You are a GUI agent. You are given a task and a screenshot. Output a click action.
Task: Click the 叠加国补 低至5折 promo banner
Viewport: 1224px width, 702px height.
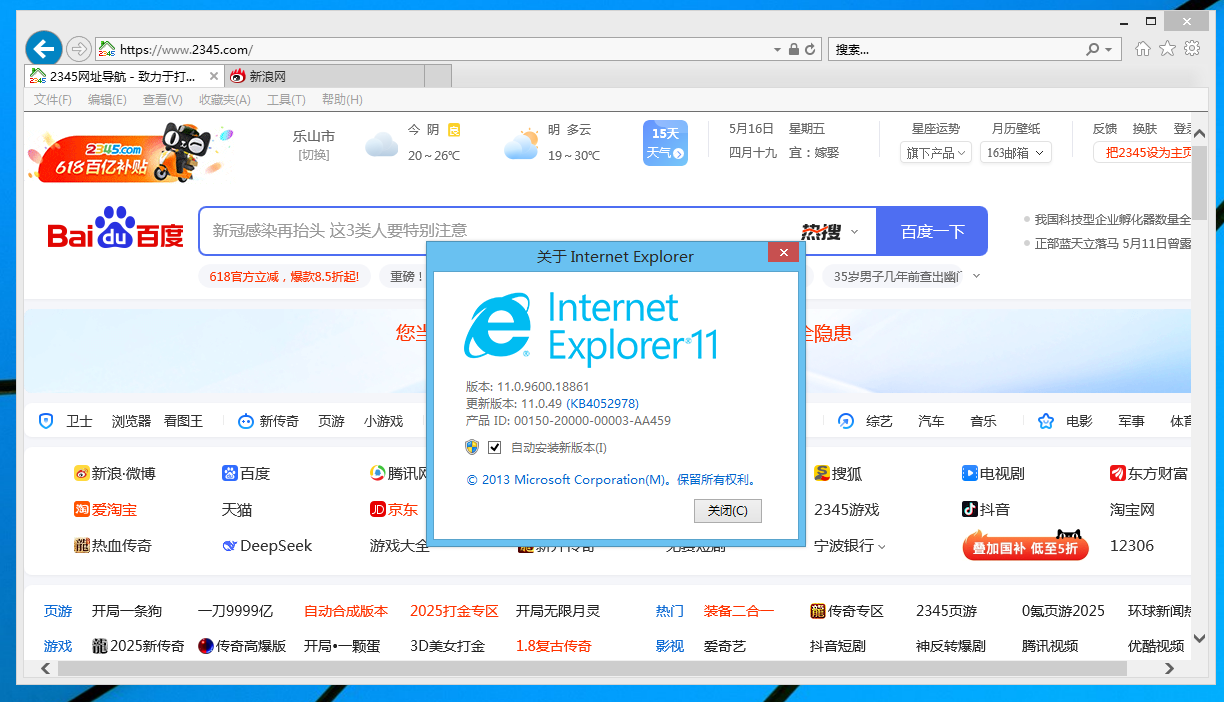coord(1026,545)
